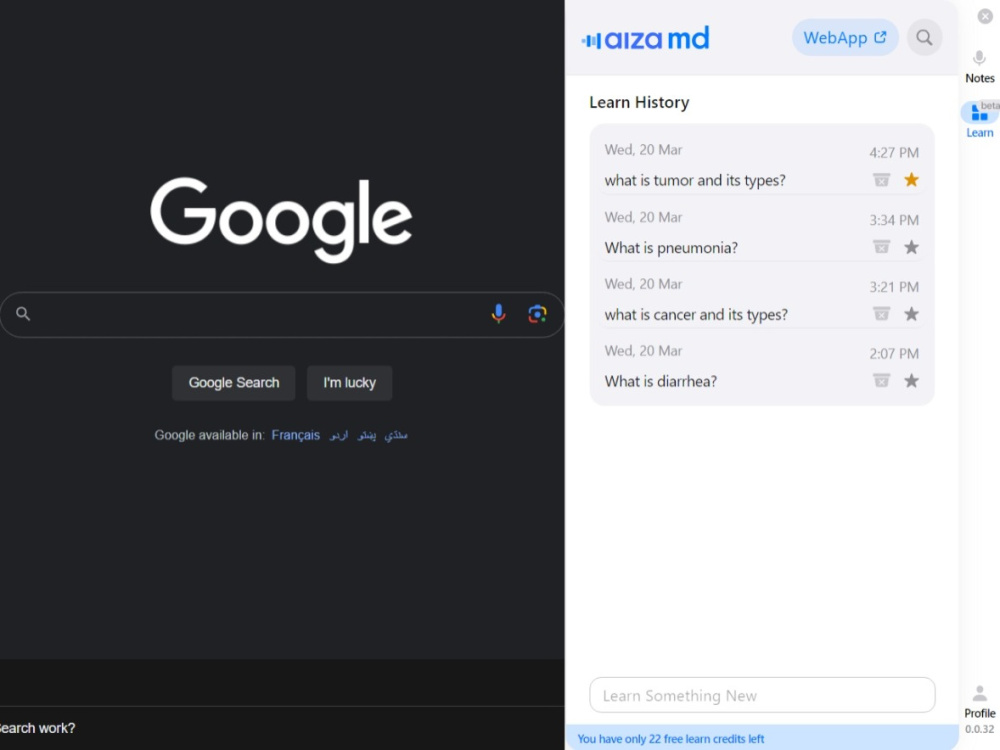Open 'what is cancer and its types?' history item
The image size is (1000, 750).
pos(696,314)
